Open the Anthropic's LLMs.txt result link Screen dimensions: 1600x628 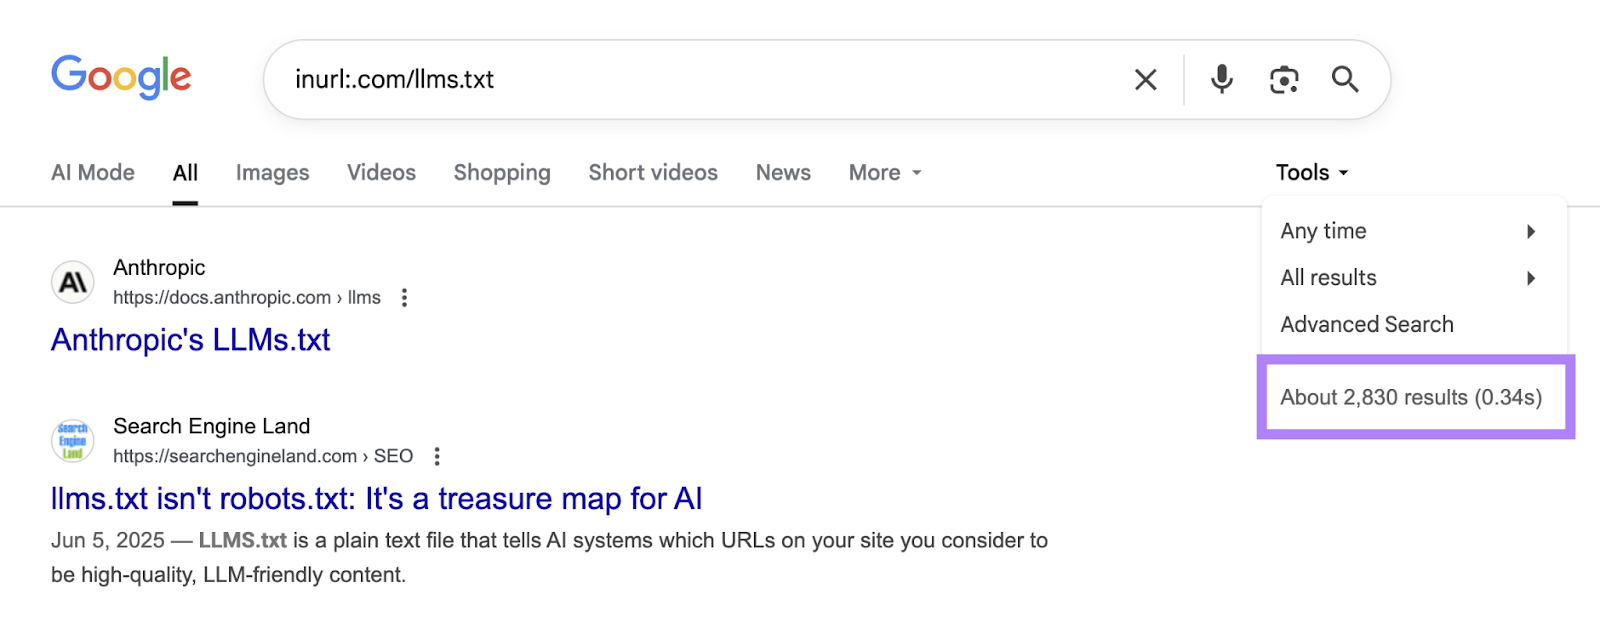tap(190, 340)
